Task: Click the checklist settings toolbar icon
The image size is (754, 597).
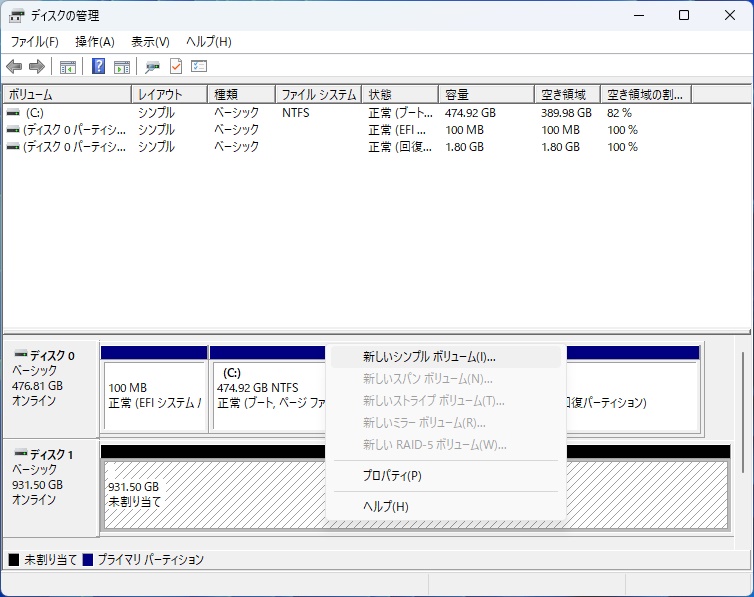Action: pos(199,67)
